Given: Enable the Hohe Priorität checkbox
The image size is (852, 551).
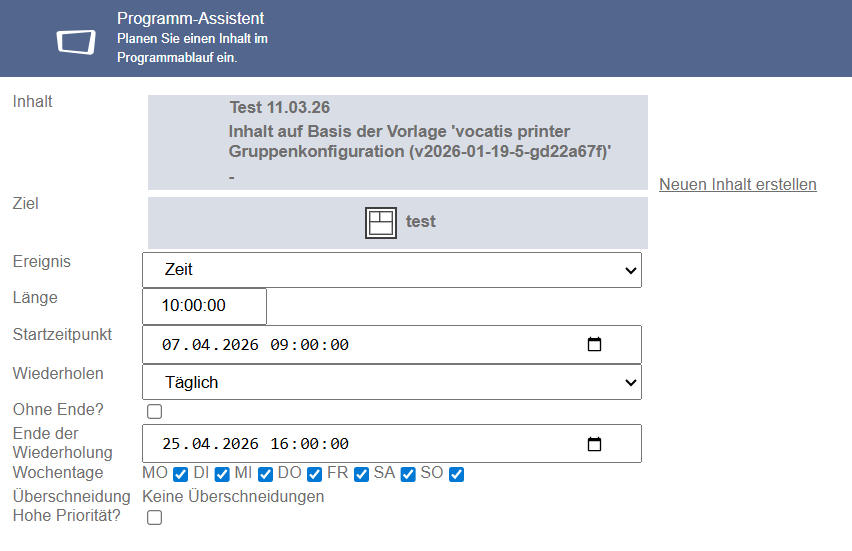Looking at the screenshot, I should (154, 517).
